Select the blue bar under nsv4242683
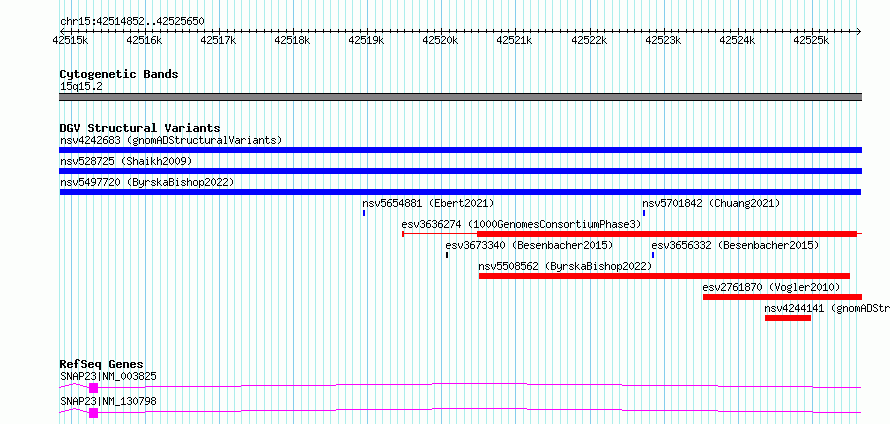 tap(460, 150)
